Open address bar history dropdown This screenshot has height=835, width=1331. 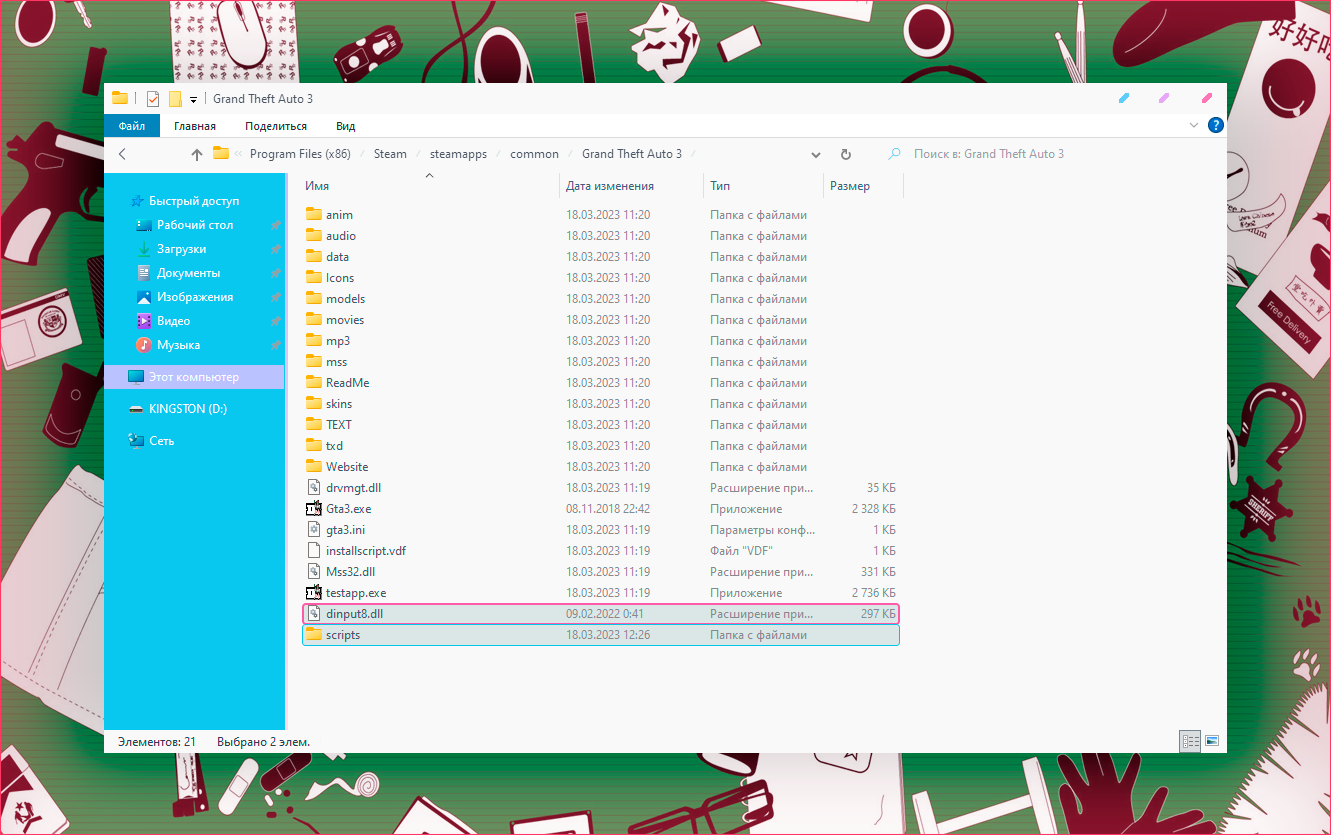[816, 154]
